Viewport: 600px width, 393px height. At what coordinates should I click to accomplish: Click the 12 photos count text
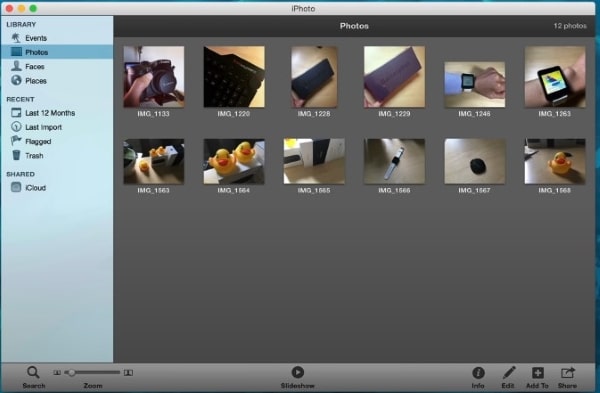point(570,26)
